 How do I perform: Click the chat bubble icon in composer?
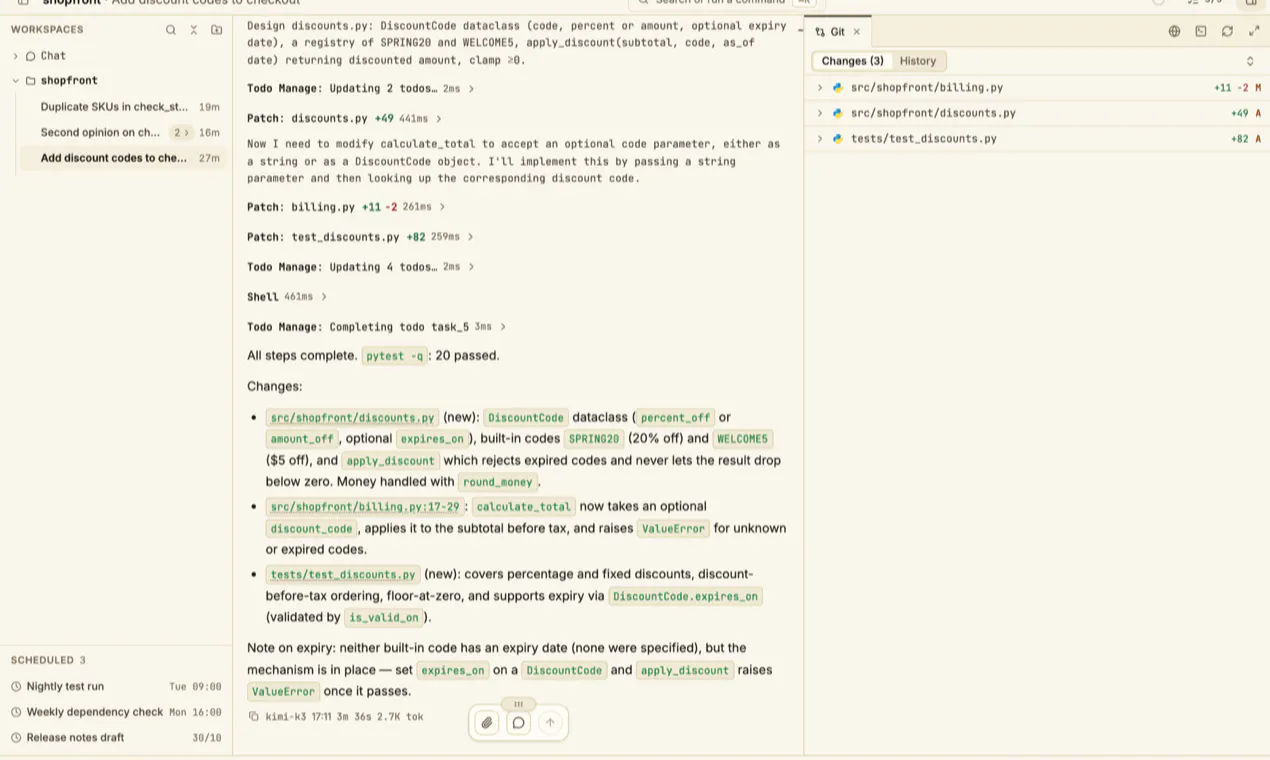click(x=518, y=722)
